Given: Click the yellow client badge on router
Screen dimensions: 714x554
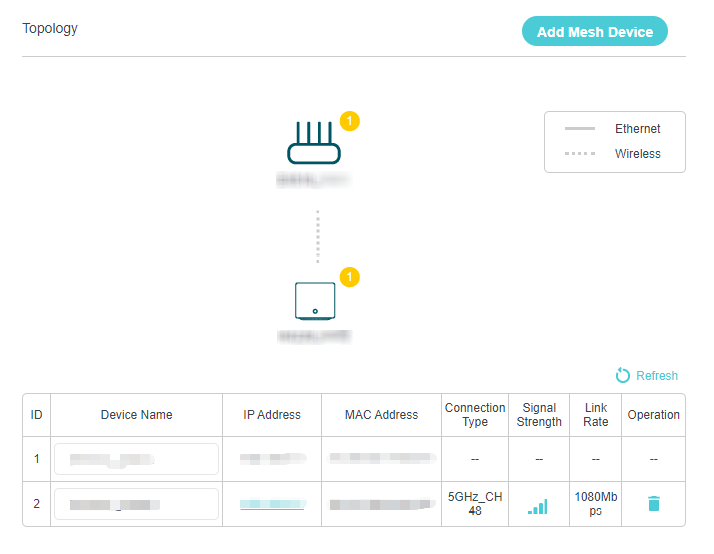Looking at the screenshot, I should [350, 121].
